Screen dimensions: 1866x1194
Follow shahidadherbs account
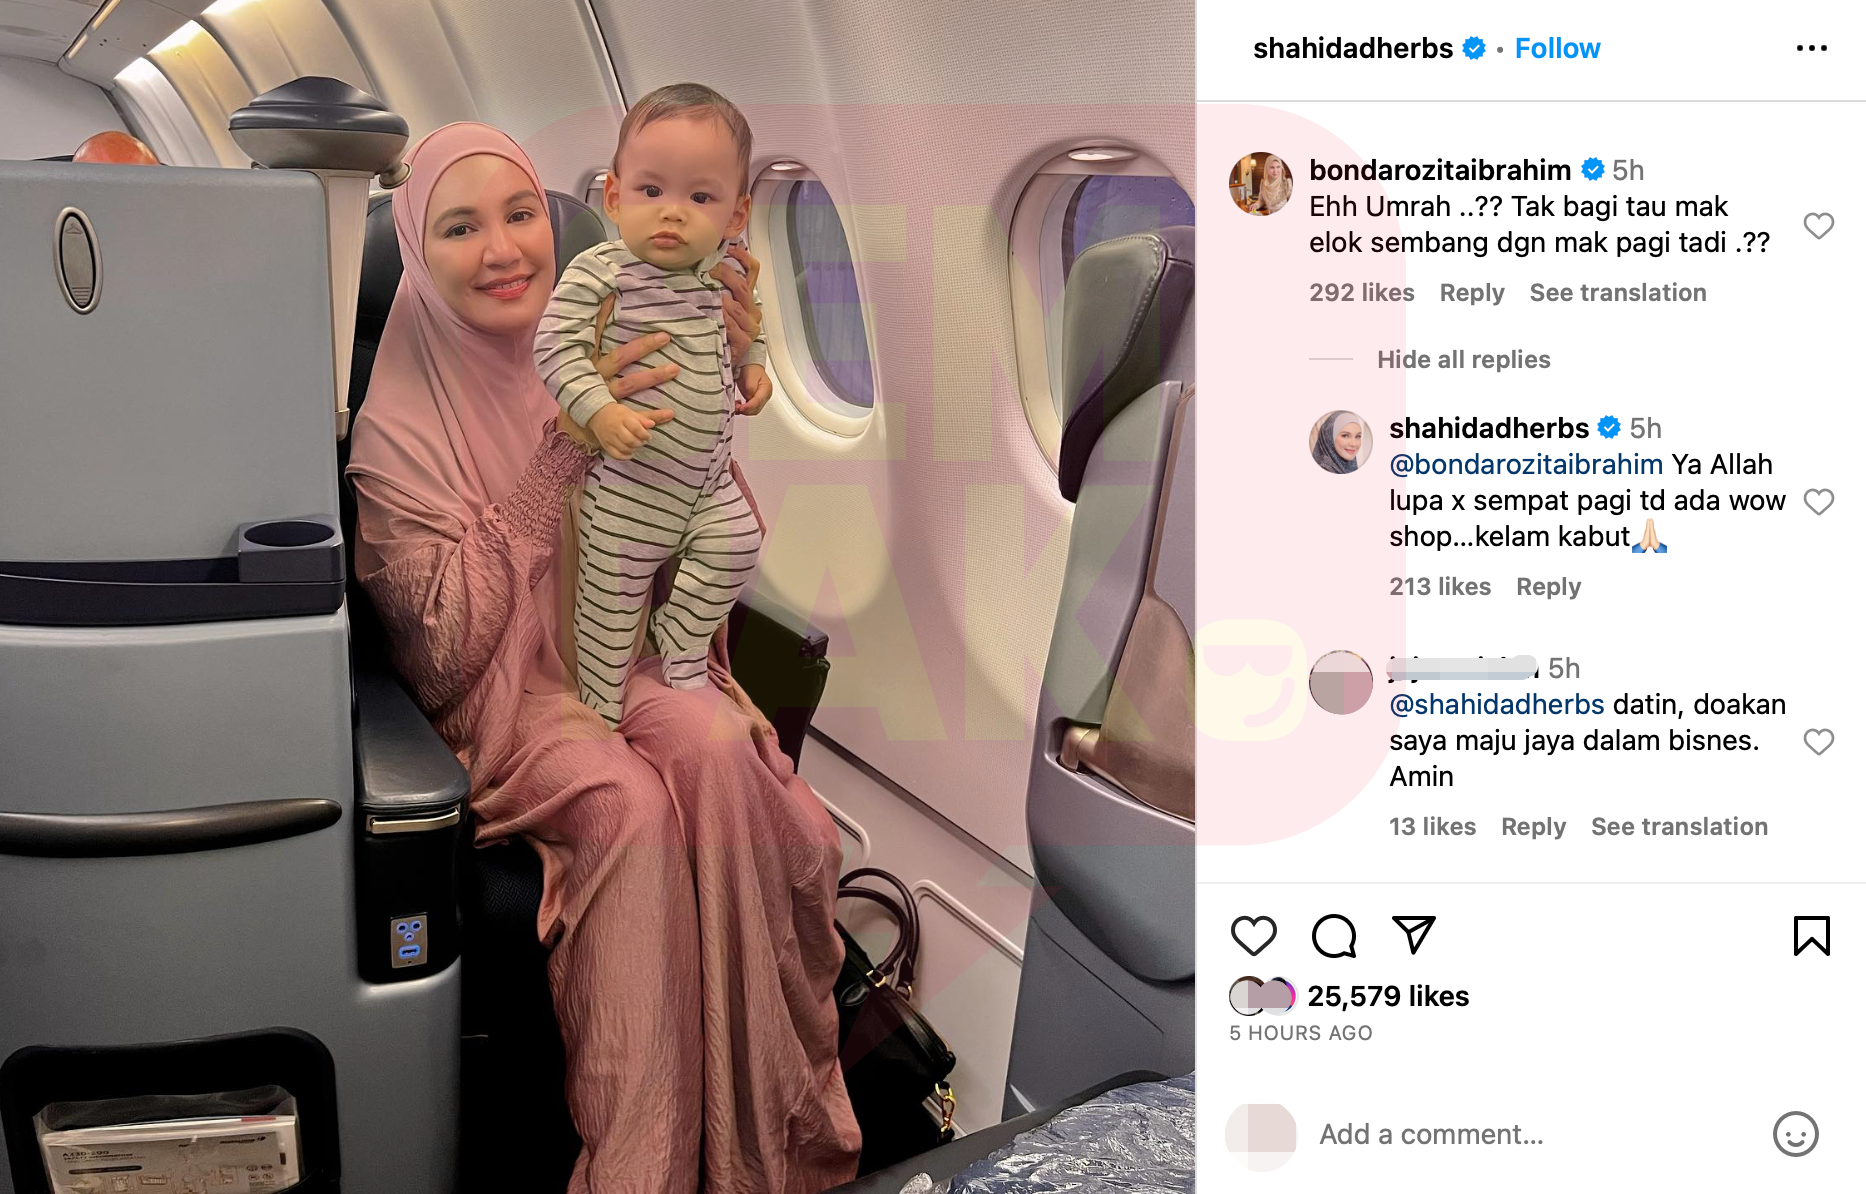1557,48
